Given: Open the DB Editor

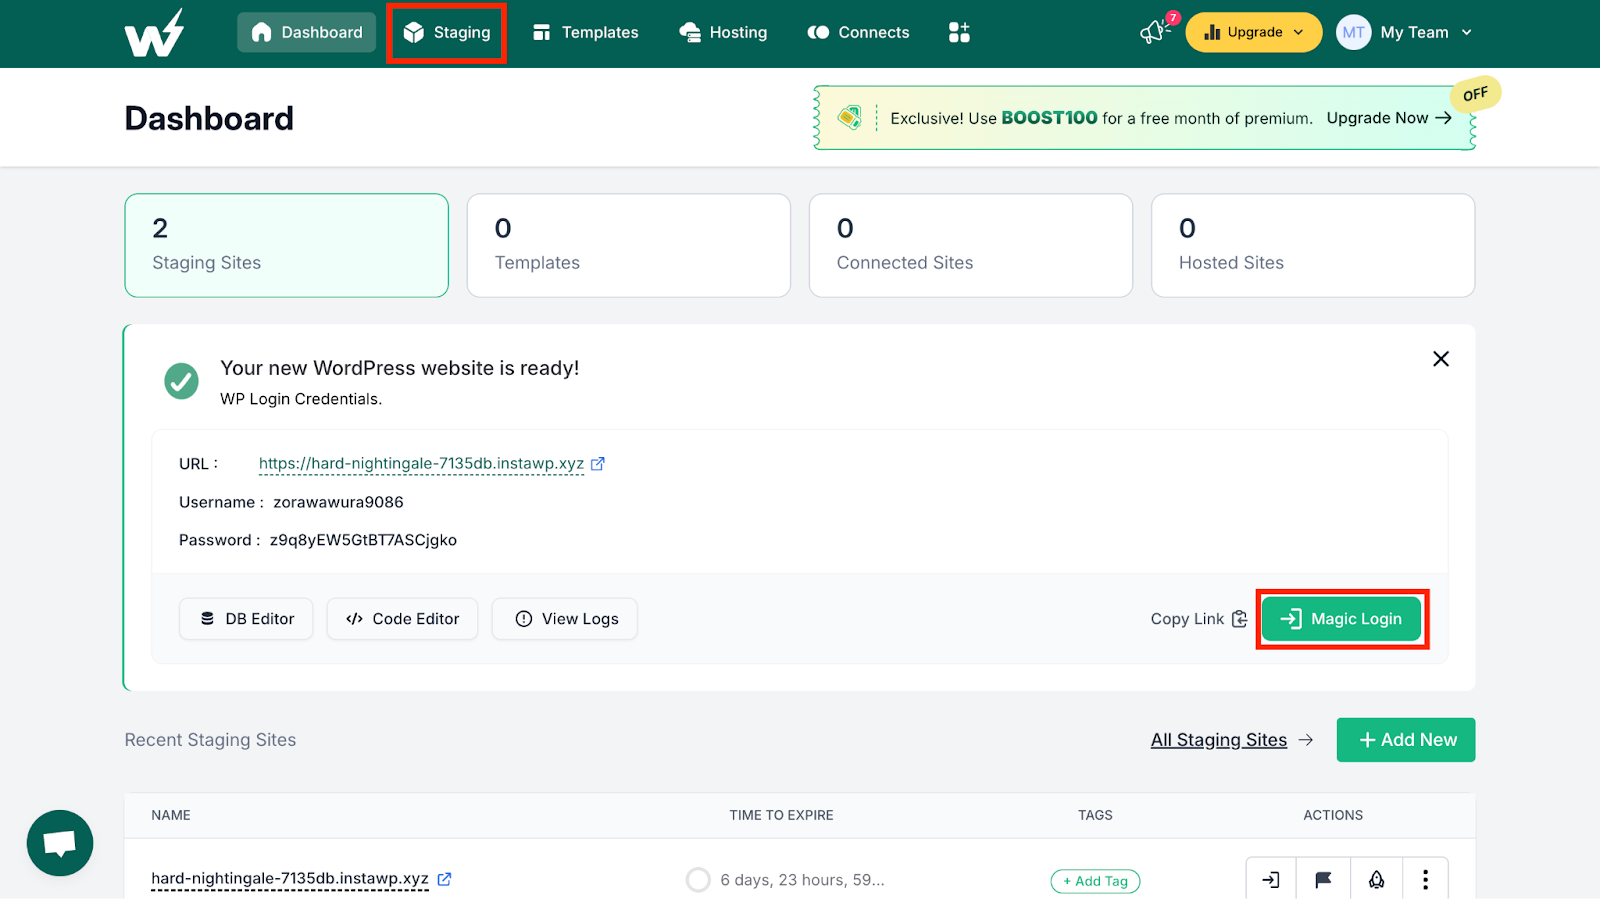Looking at the screenshot, I should pyautogui.click(x=246, y=619).
